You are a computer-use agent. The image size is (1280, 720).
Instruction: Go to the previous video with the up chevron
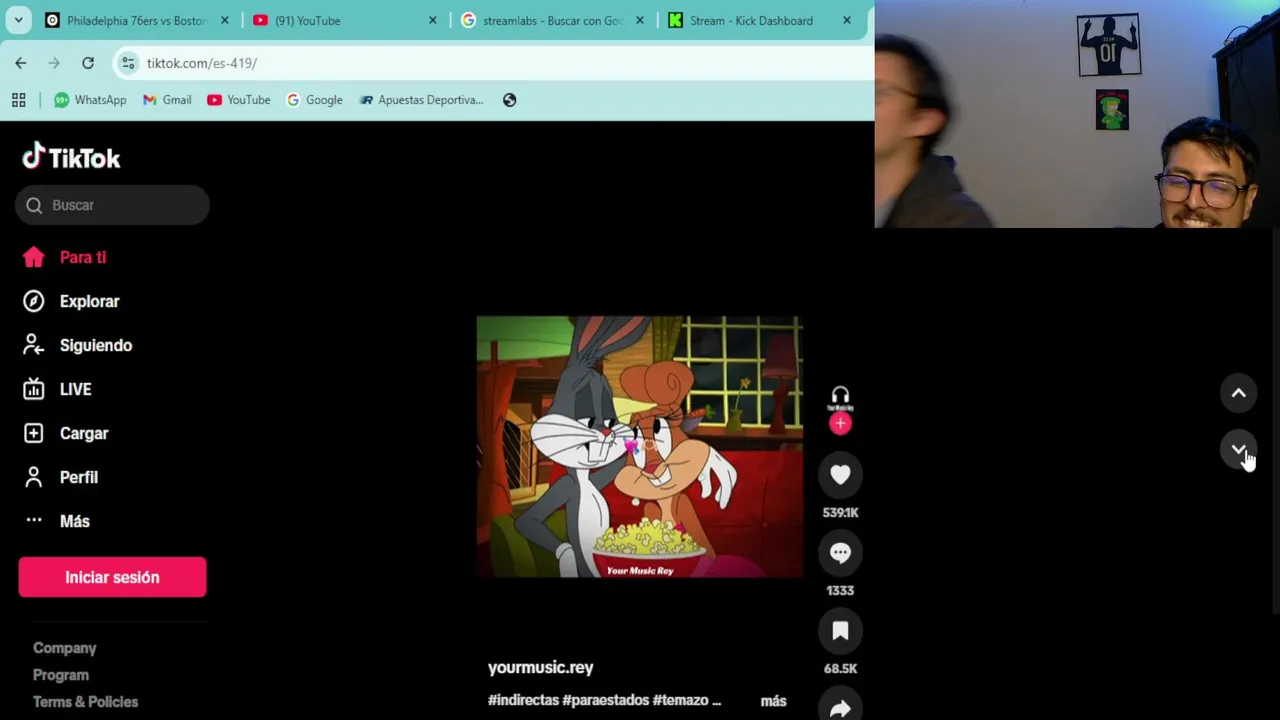tap(1239, 393)
